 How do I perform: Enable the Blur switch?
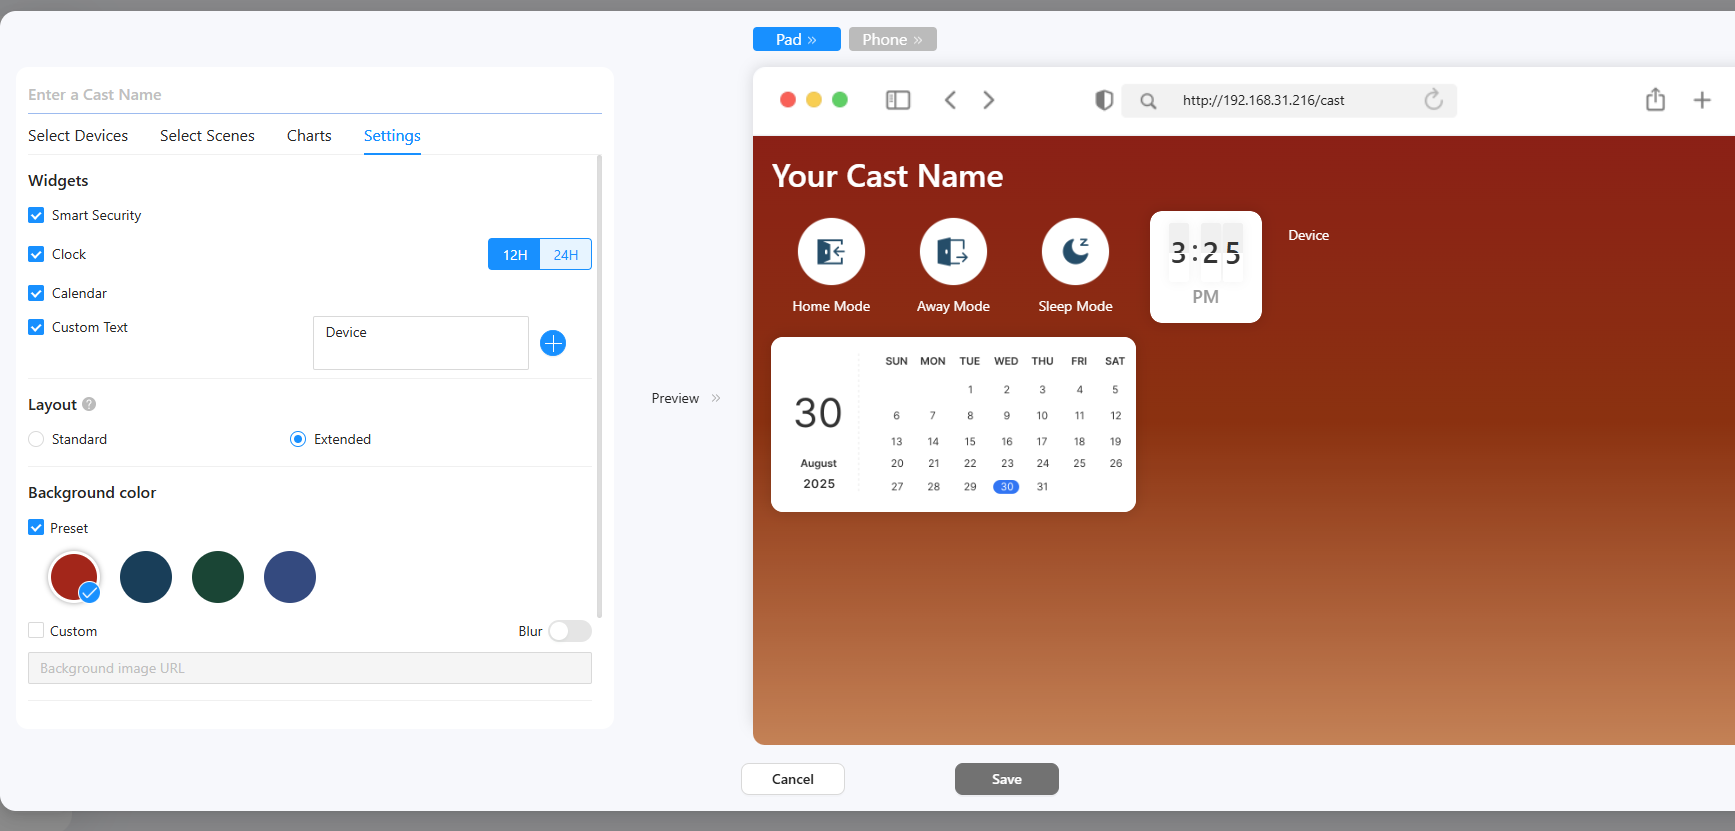[570, 631]
